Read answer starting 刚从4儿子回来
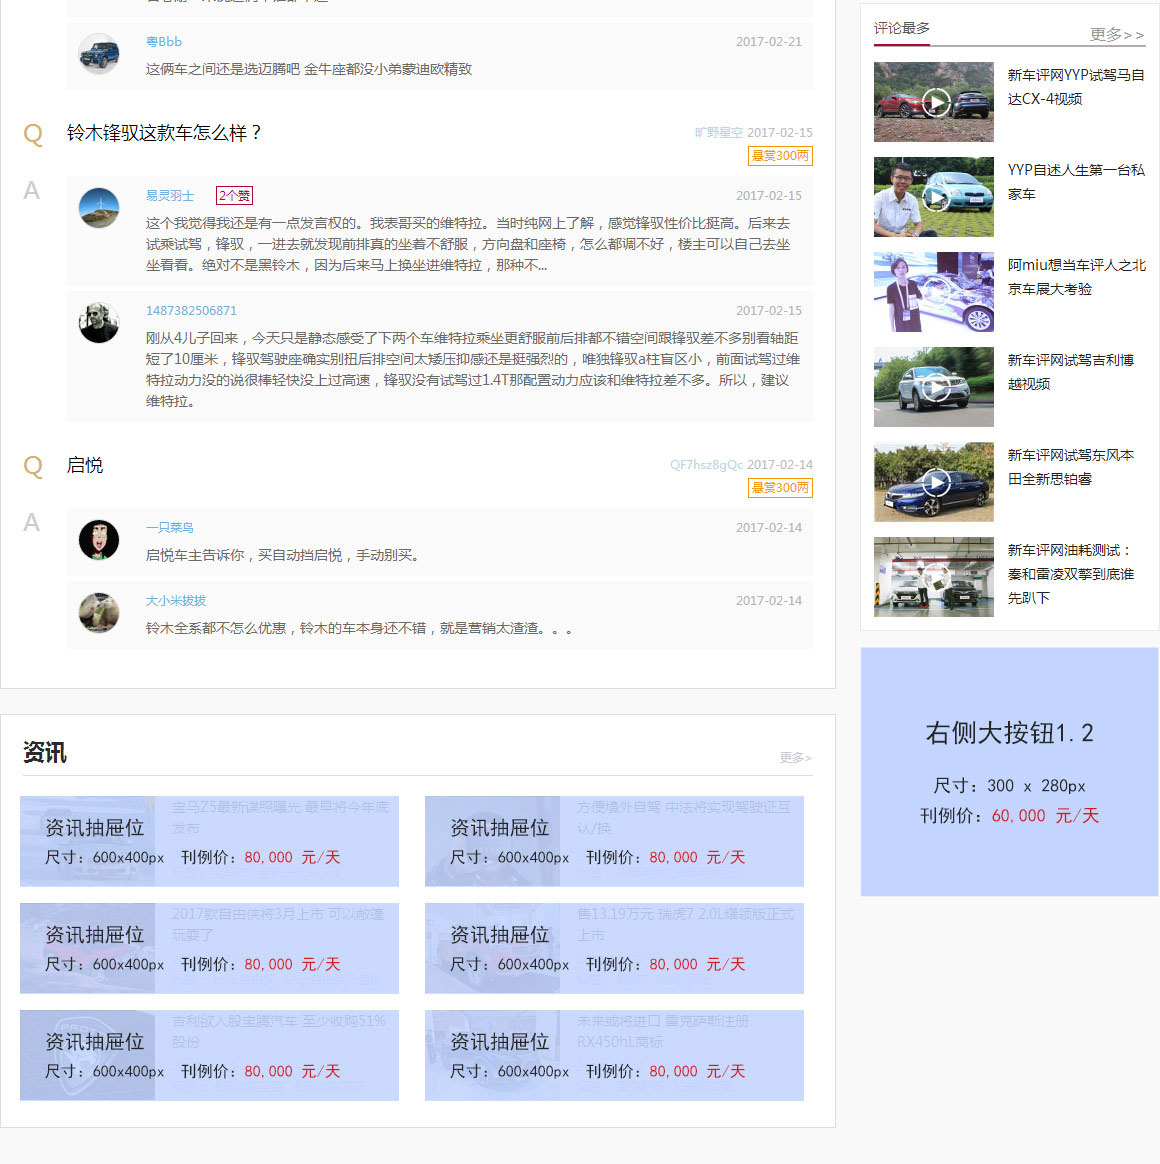This screenshot has height=1164, width=1160. click(473, 370)
